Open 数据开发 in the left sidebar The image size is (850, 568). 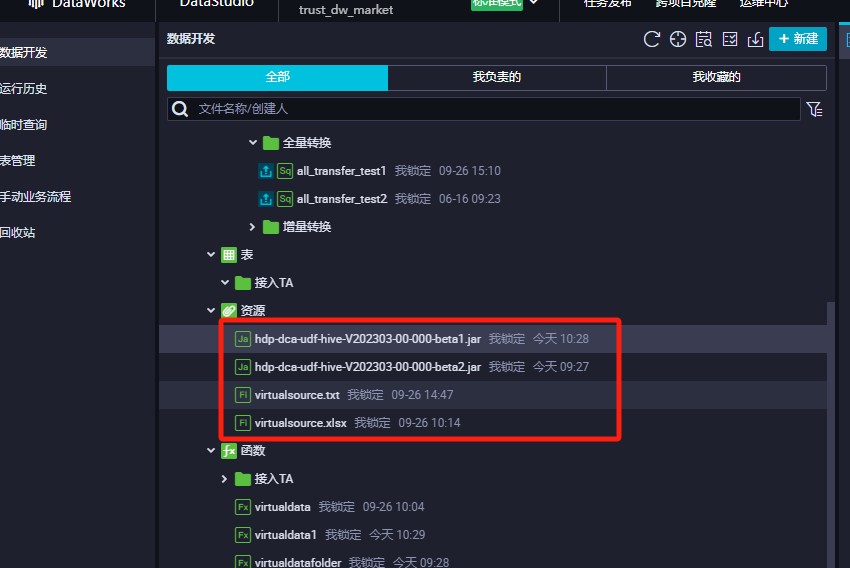(77, 53)
